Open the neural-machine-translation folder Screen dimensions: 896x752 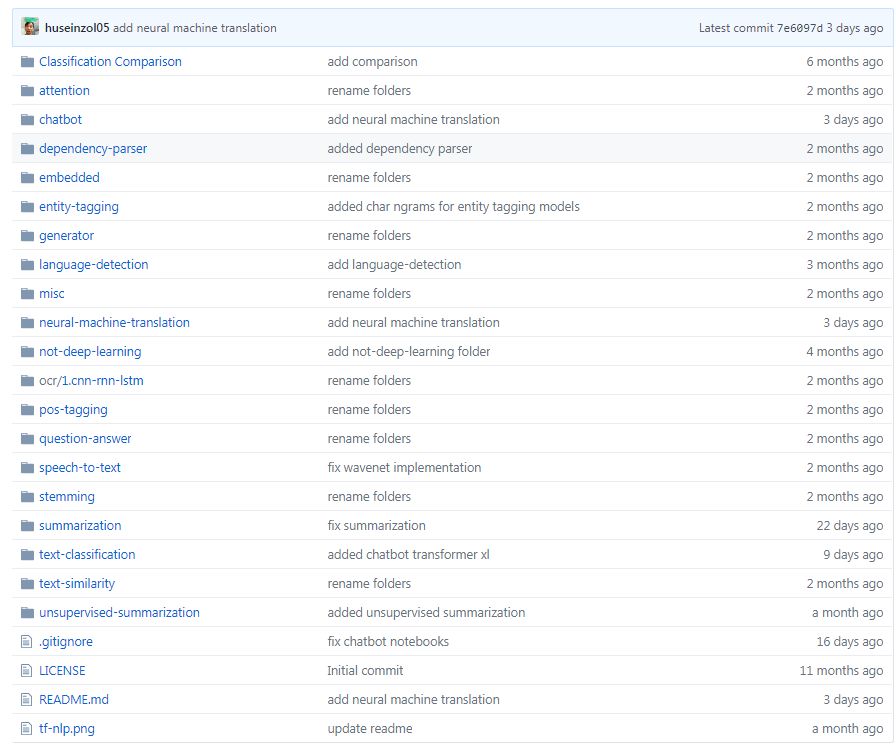(x=114, y=322)
